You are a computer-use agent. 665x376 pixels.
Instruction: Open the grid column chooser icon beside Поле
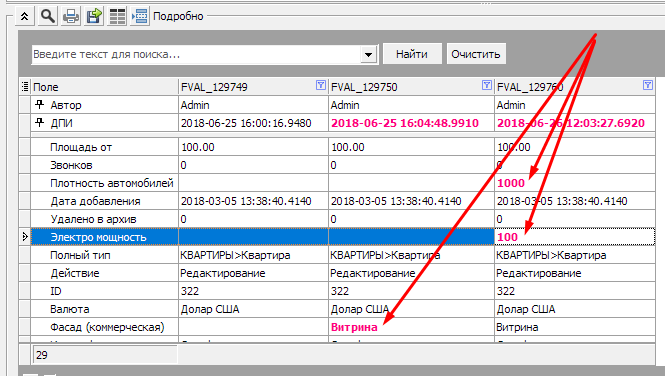pos(25,86)
